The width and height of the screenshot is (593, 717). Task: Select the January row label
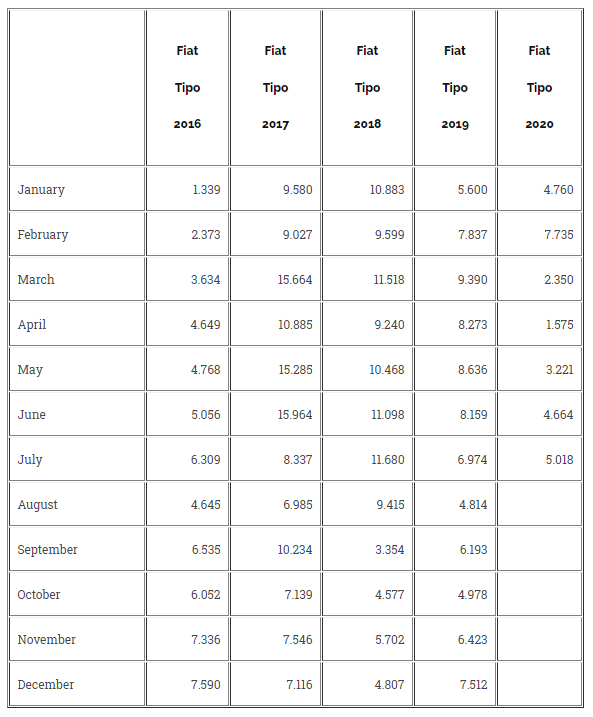coord(41,190)
